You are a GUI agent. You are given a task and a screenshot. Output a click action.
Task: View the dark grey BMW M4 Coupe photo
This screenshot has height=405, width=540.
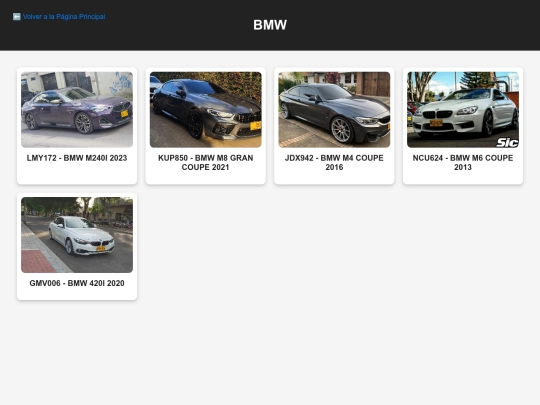coord(334,110)
